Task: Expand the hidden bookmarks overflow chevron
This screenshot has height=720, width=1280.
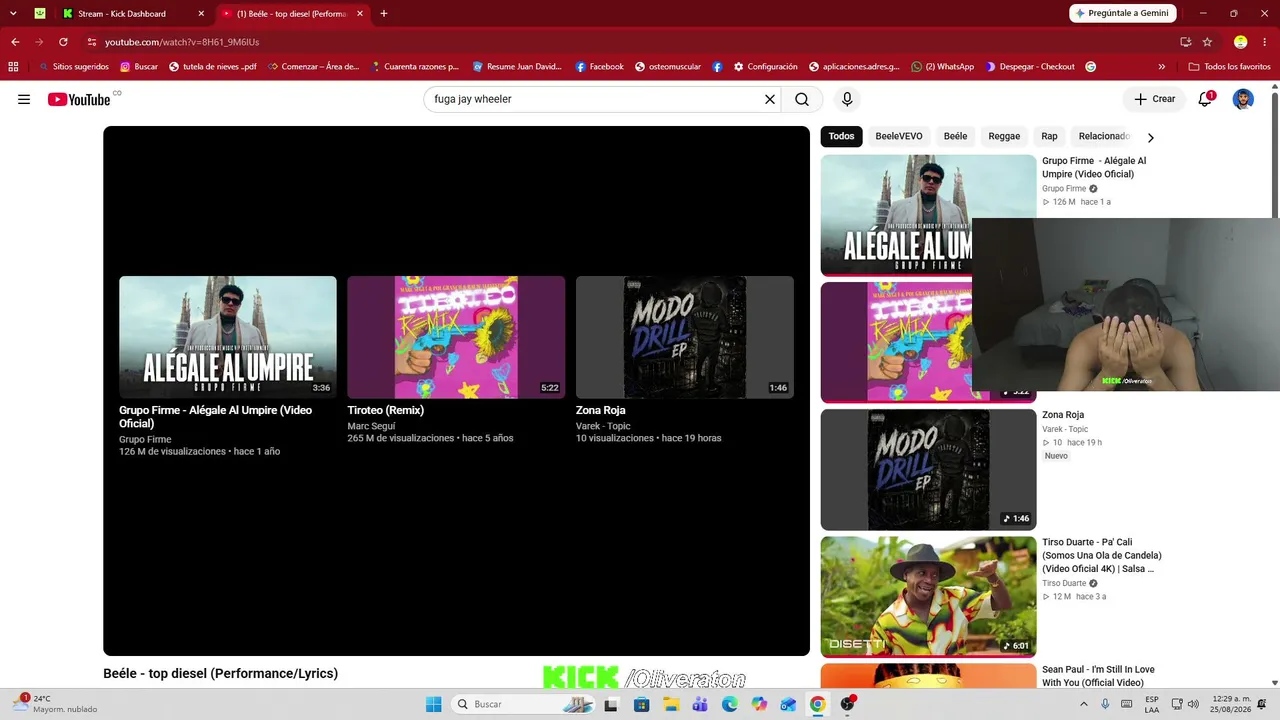Action: [1161, 67]
